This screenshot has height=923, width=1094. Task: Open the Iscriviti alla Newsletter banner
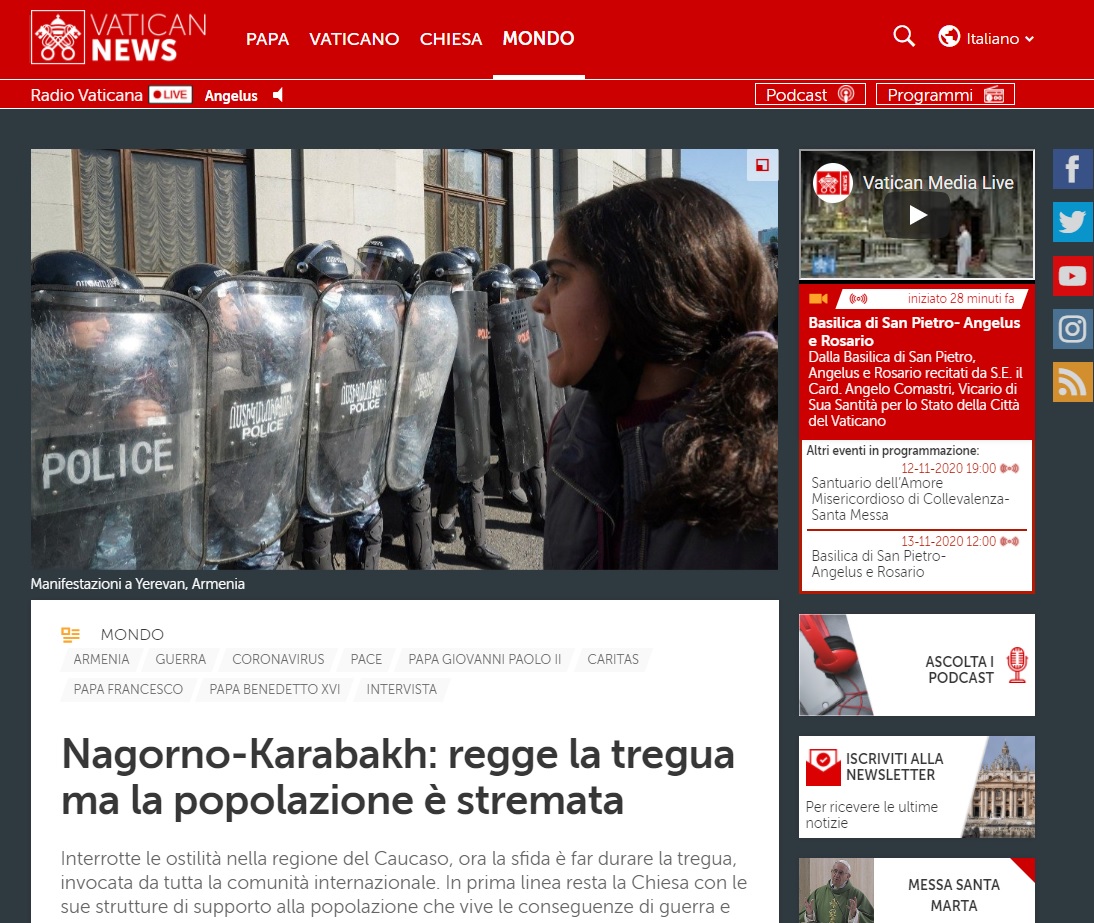pos(916,787)
